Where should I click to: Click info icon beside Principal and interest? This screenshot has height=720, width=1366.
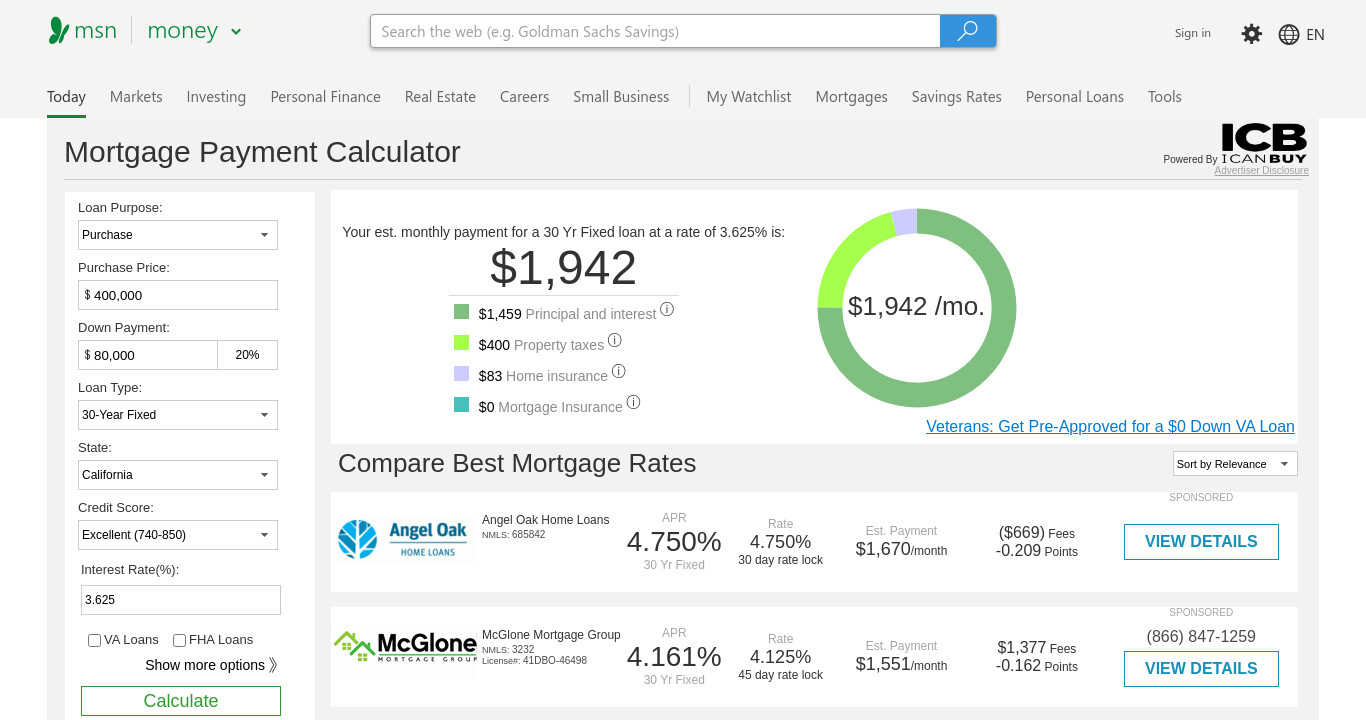[667, 310]
